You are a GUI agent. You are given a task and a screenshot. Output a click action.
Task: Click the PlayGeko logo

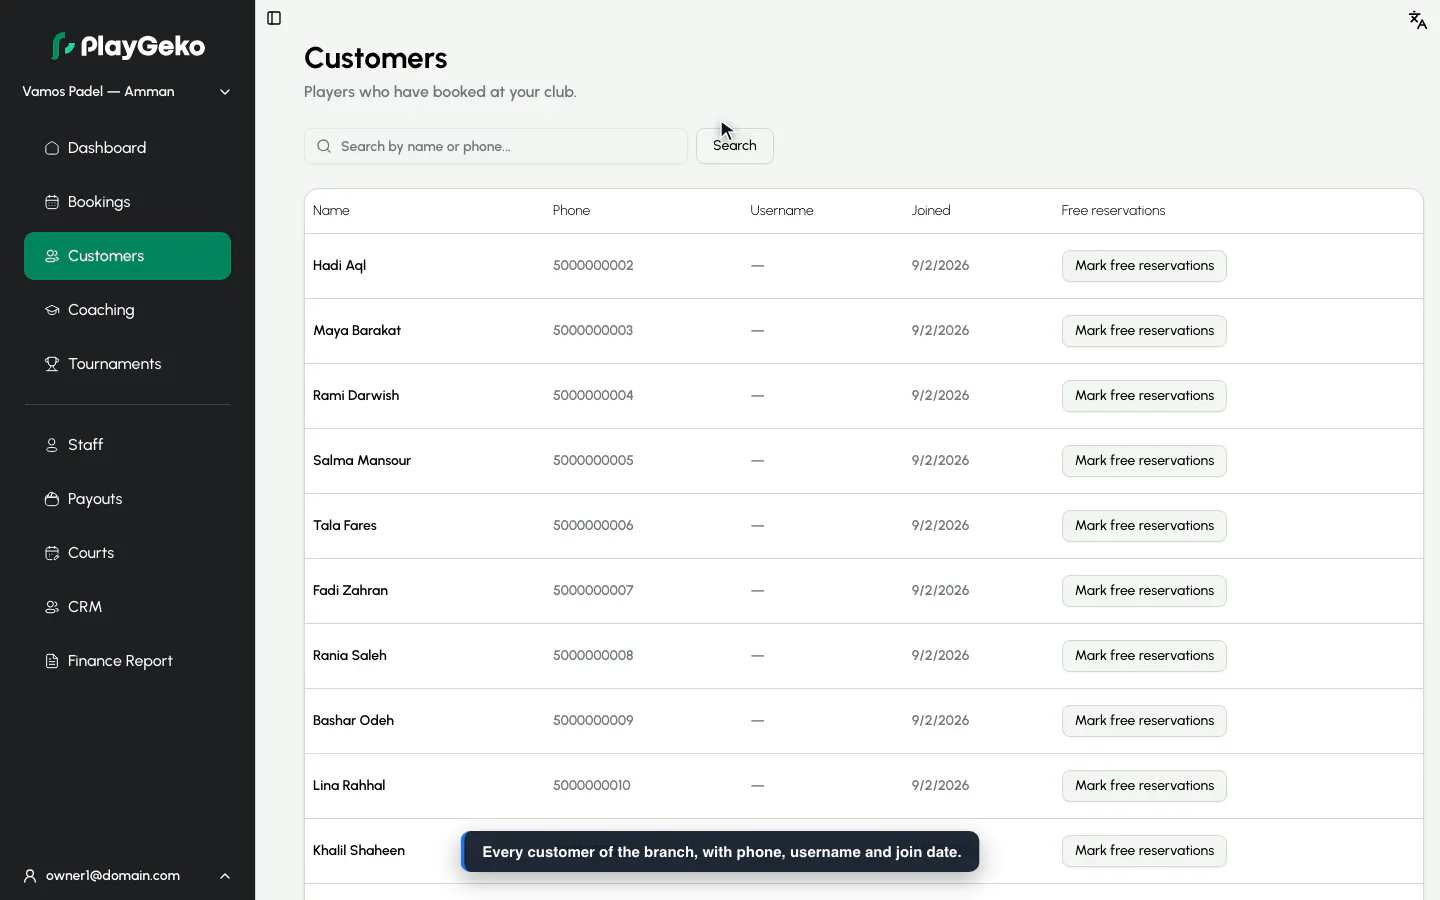click(128, 46)
